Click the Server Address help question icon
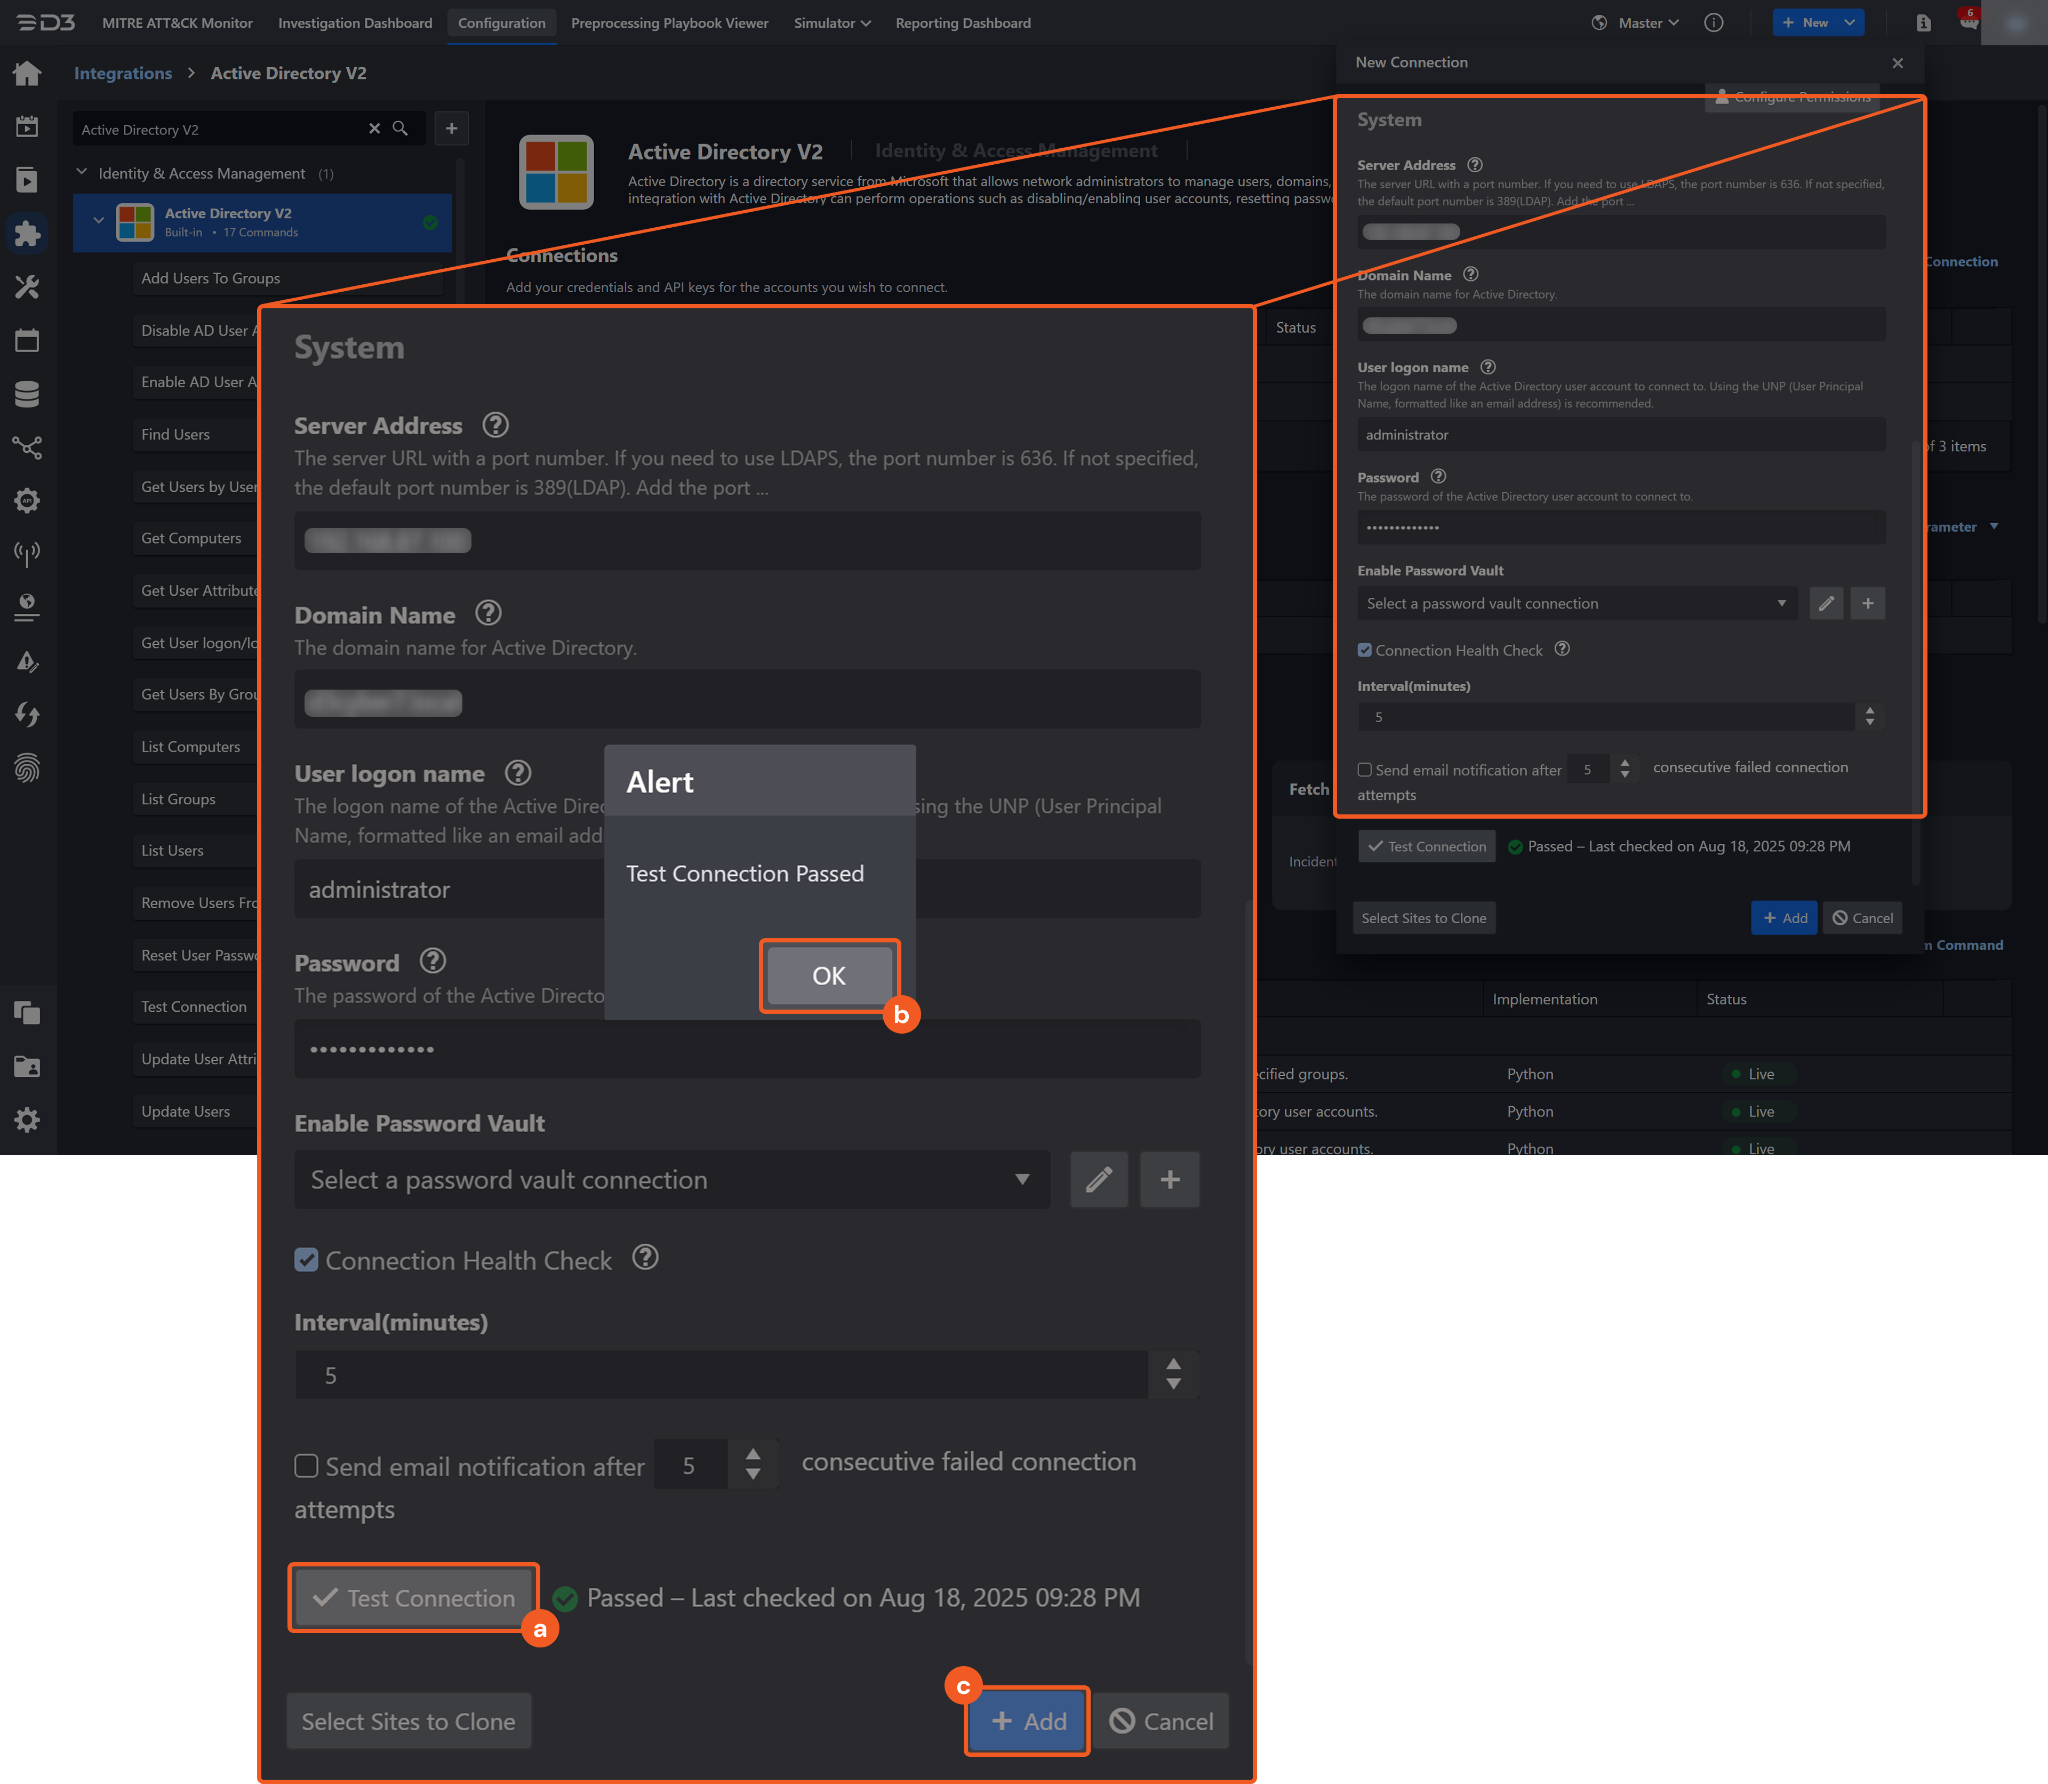The height and width of the screenshot is (1784, 2048). click(x=495, y=425)
